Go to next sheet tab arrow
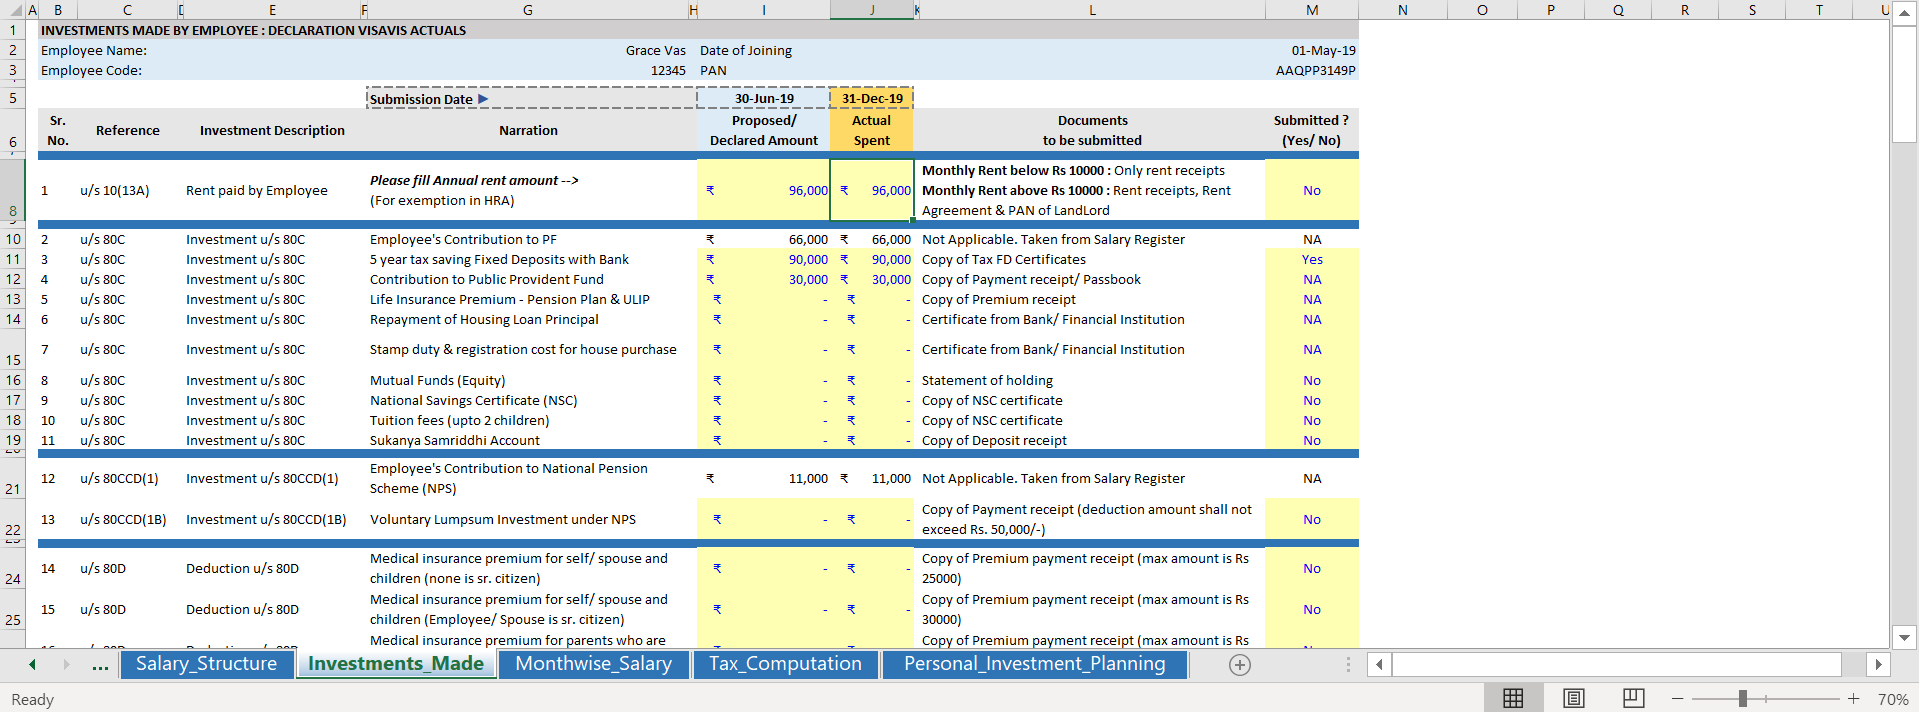1919x712 pixels. tap(66, 665)
